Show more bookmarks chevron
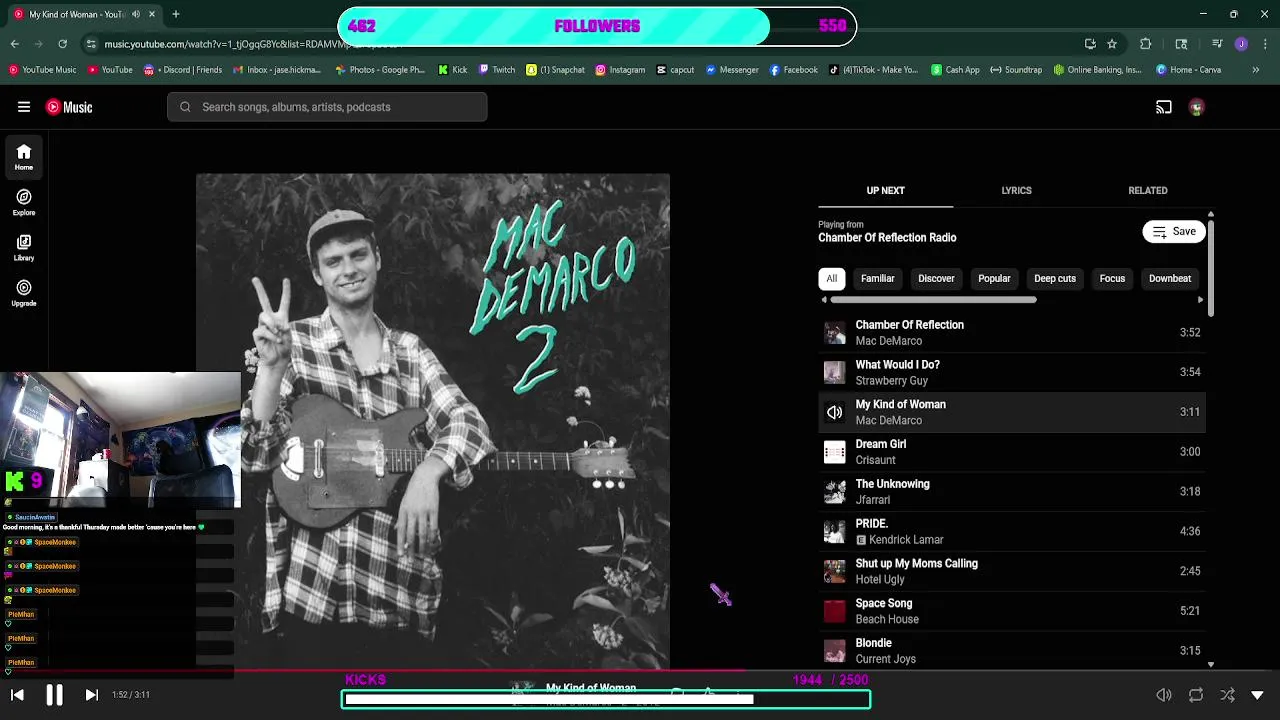Screen dimensions: 1280x720 [1256, 70]
